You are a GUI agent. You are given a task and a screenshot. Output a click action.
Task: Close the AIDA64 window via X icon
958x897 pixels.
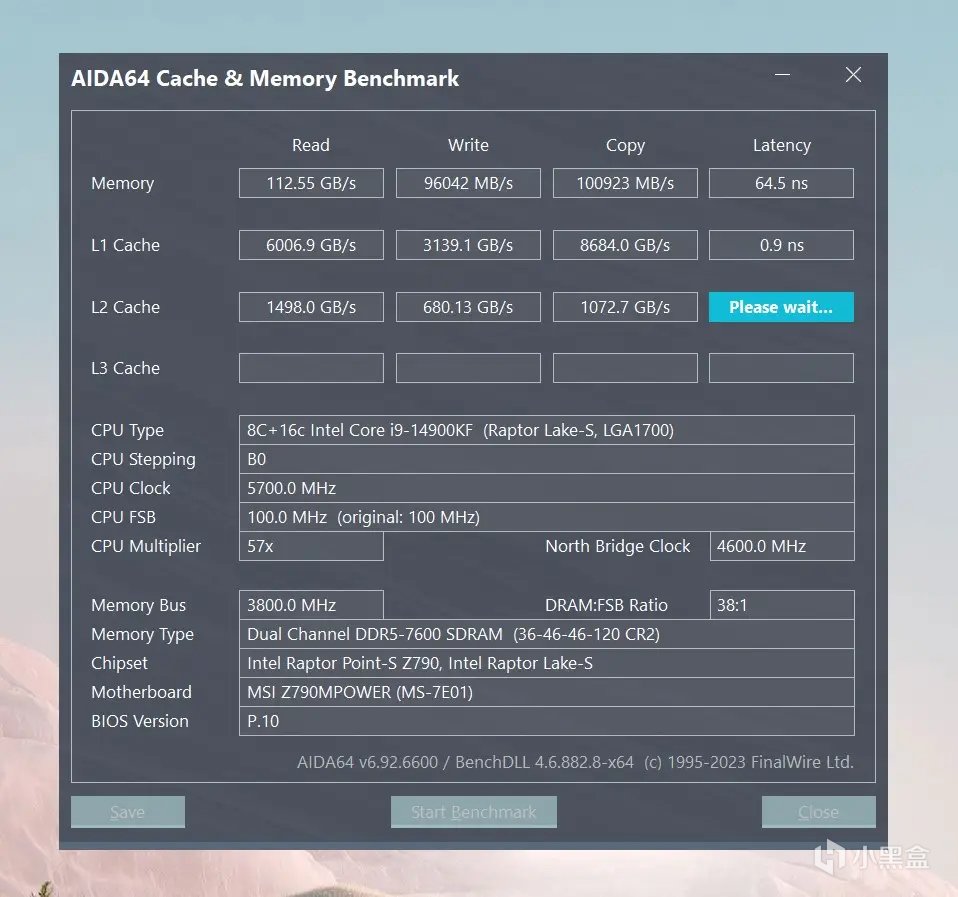tap(853, 75)
